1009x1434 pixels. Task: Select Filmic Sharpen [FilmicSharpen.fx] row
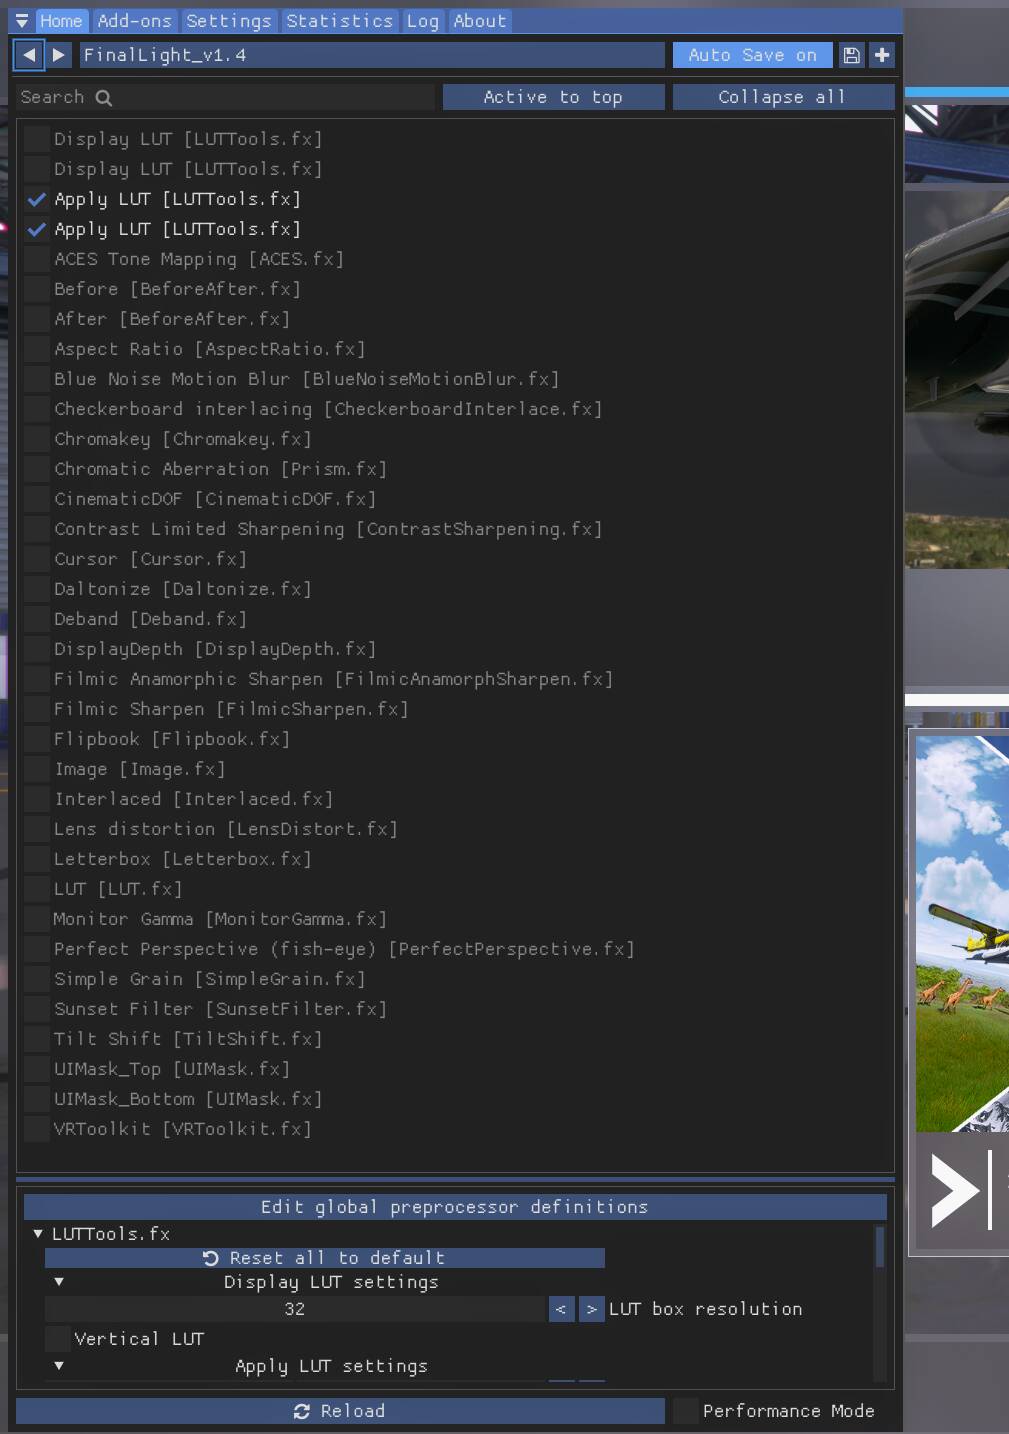pyautogui.click(x=231, y=709)
